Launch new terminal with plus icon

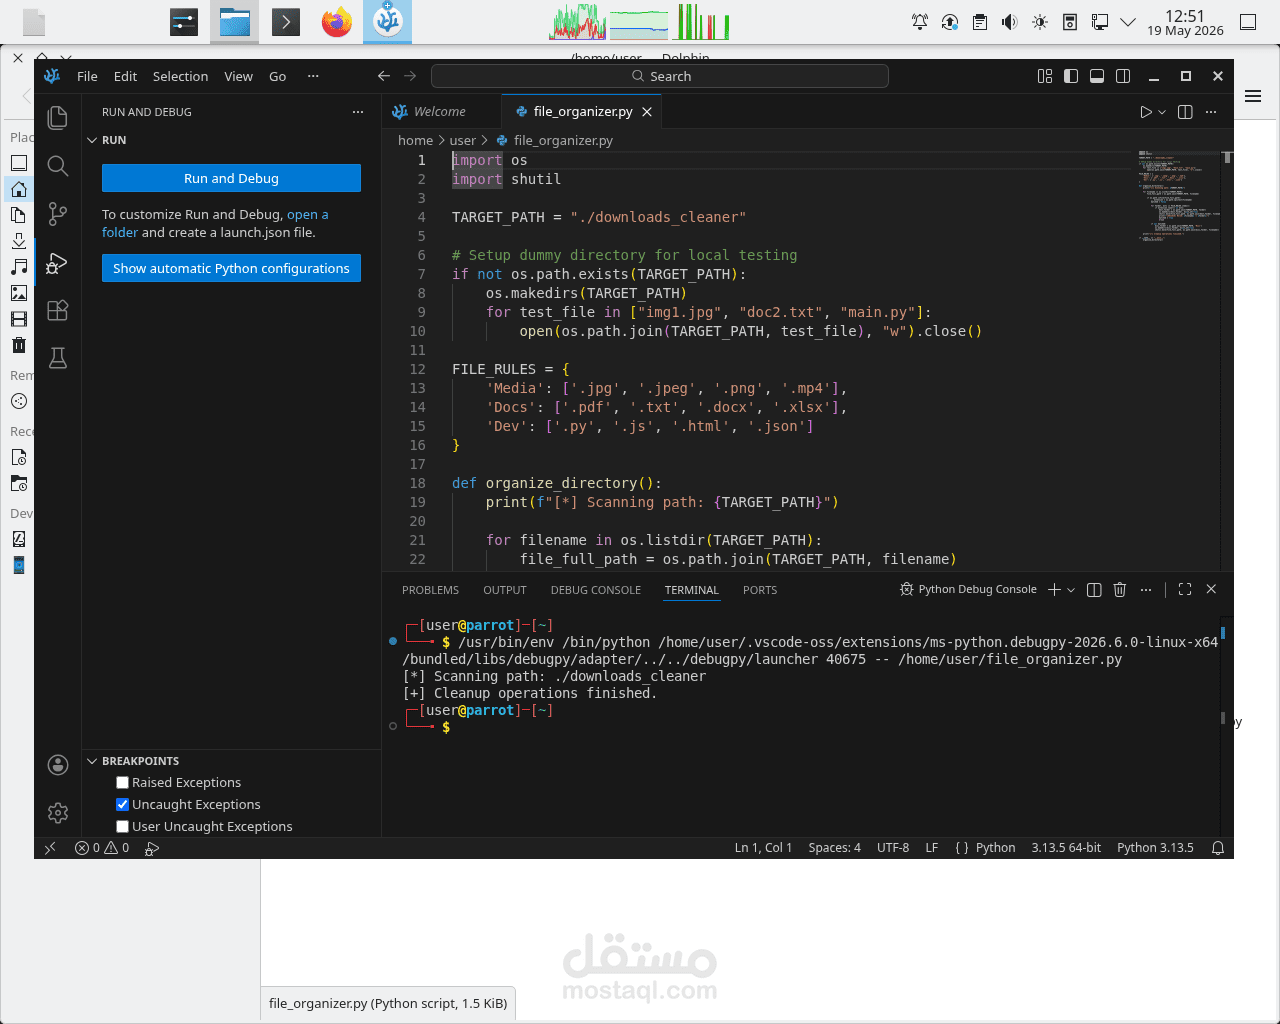click(x=1054, y=590)
